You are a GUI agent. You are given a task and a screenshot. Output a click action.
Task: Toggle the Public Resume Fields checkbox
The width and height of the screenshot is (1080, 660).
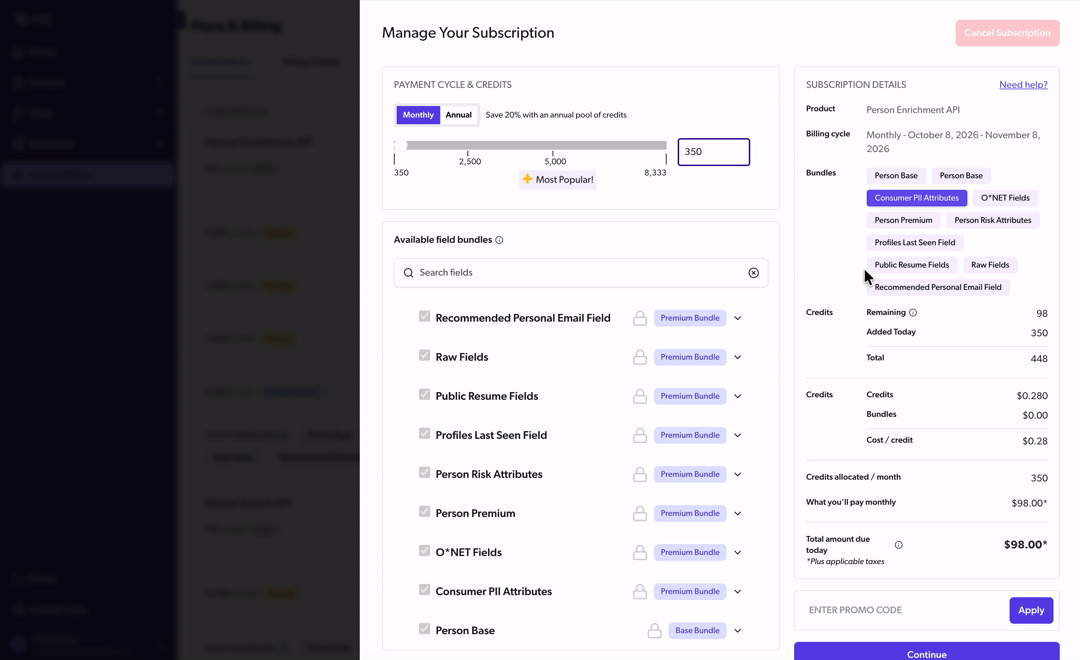click(x=424, y=394)
